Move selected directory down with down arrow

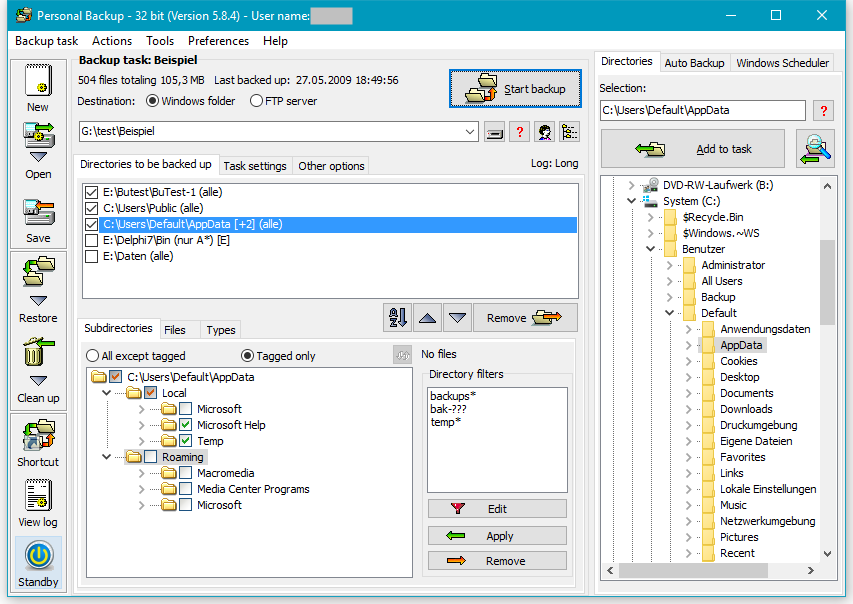[x=457, y=317]
